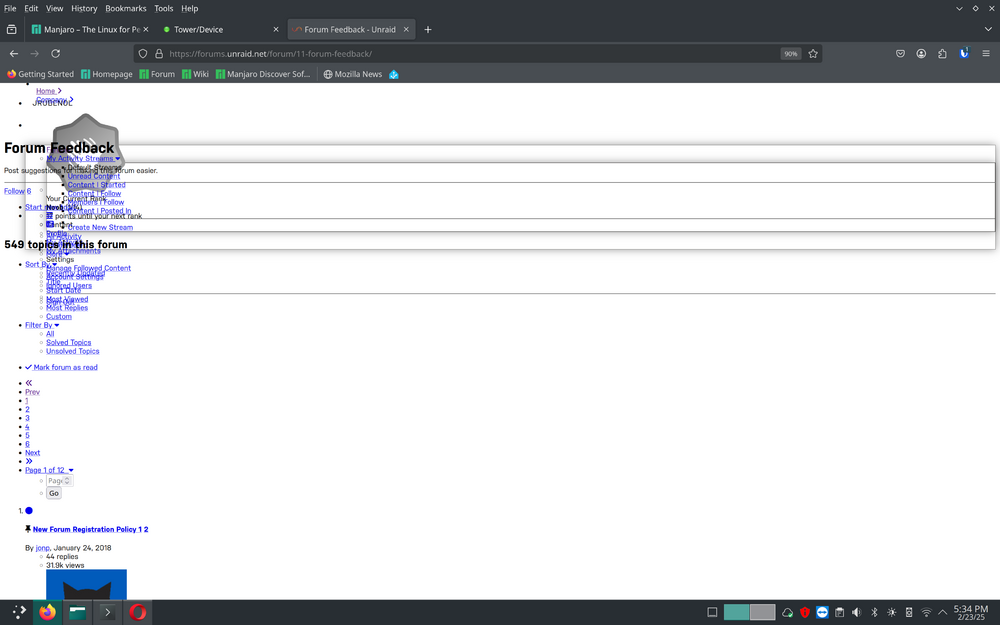Click the Bitwarden extension icon
Screen dimensions: 1000x625
(964, 53)
